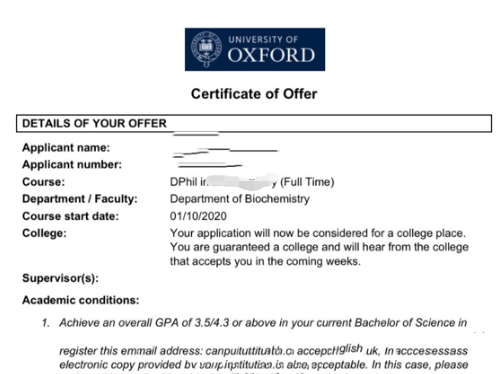This screenshot has width=499, height=374.
Task: Click the Academic conditions heading
Action: [81, 300]
